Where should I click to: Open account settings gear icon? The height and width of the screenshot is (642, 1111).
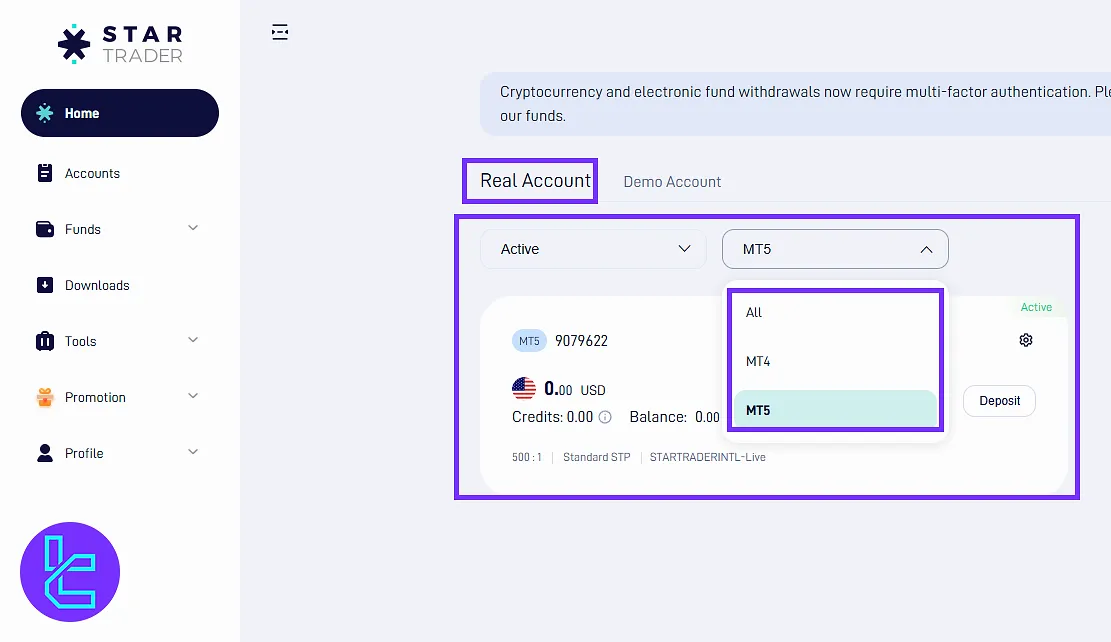click(1025, 340)
